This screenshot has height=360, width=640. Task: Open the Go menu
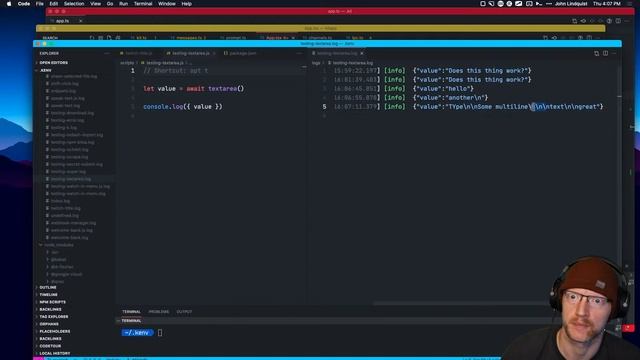point(110,4)
